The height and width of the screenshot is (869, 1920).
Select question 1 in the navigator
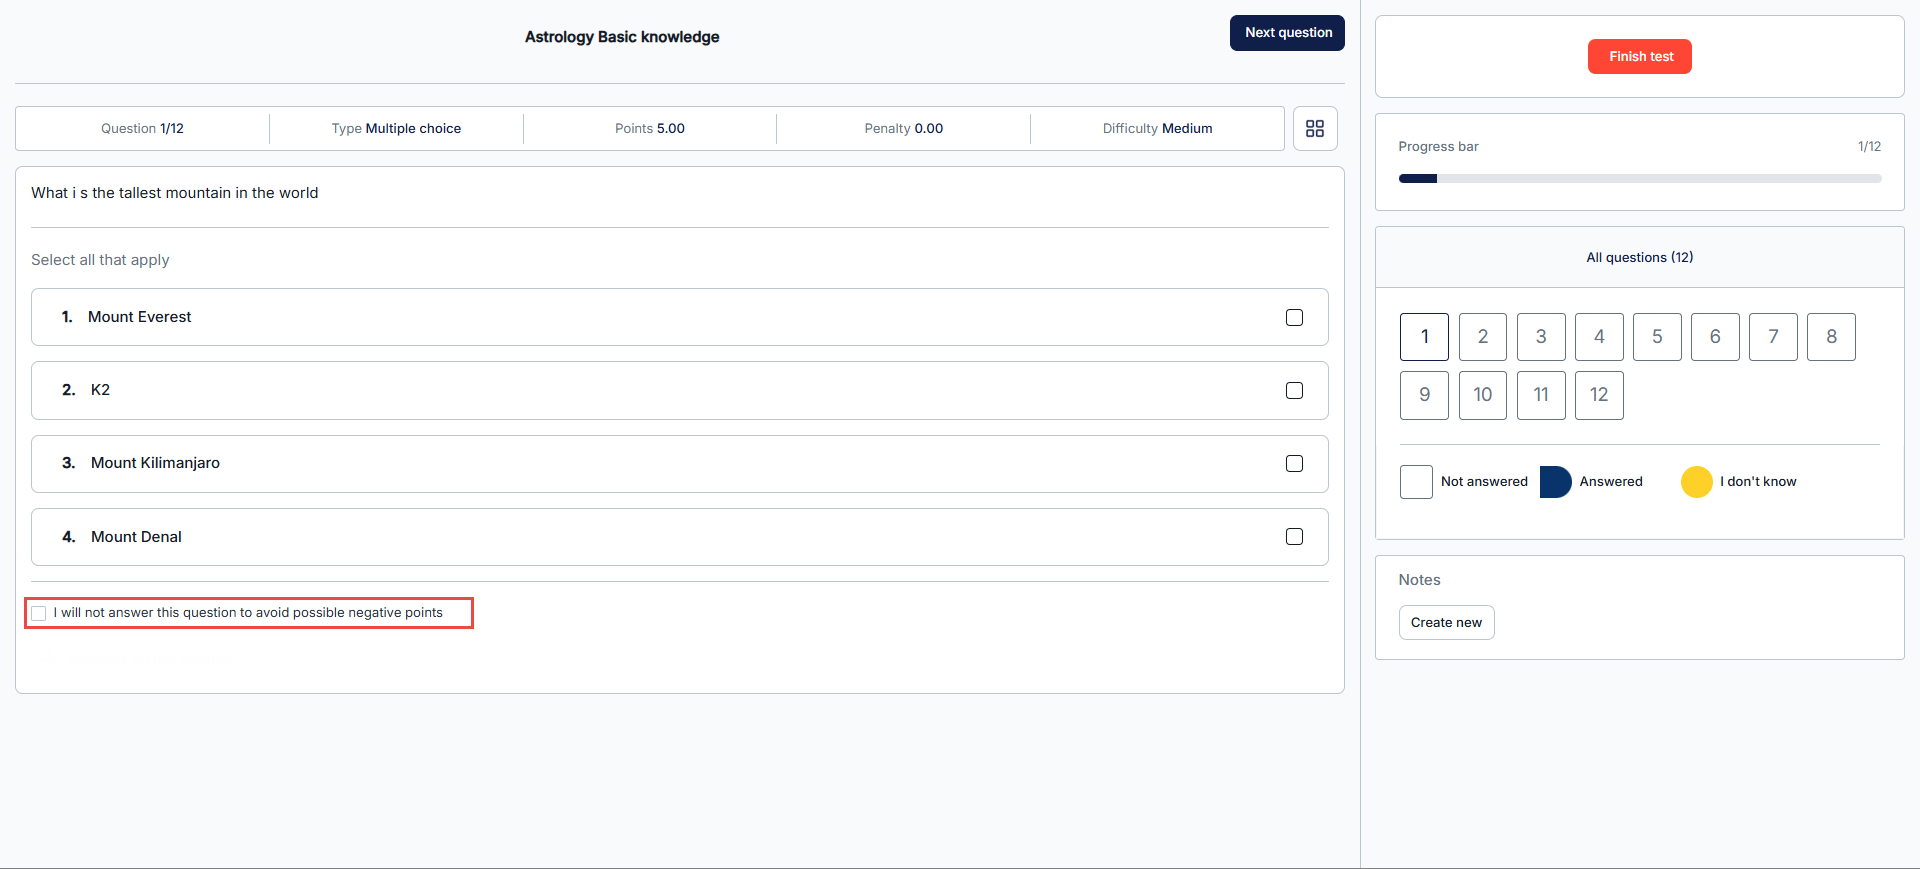point(1424,337)
